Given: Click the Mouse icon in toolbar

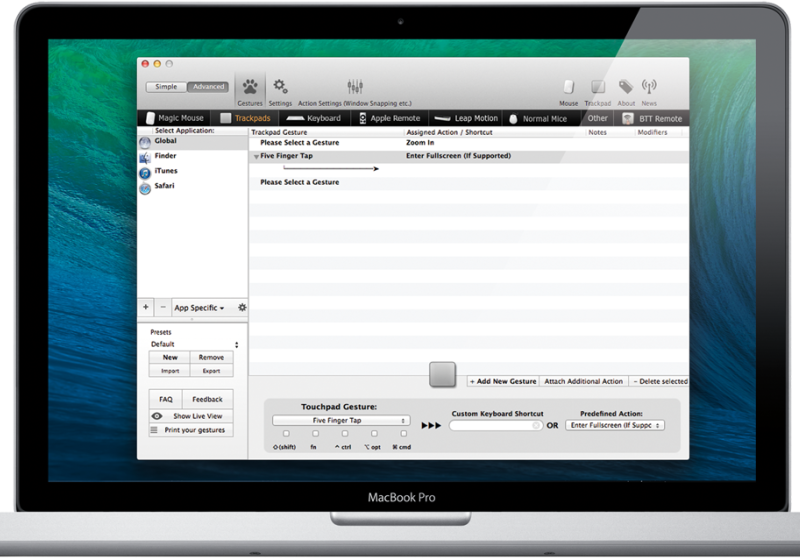Looking at the screenshot, I should 568,89.
